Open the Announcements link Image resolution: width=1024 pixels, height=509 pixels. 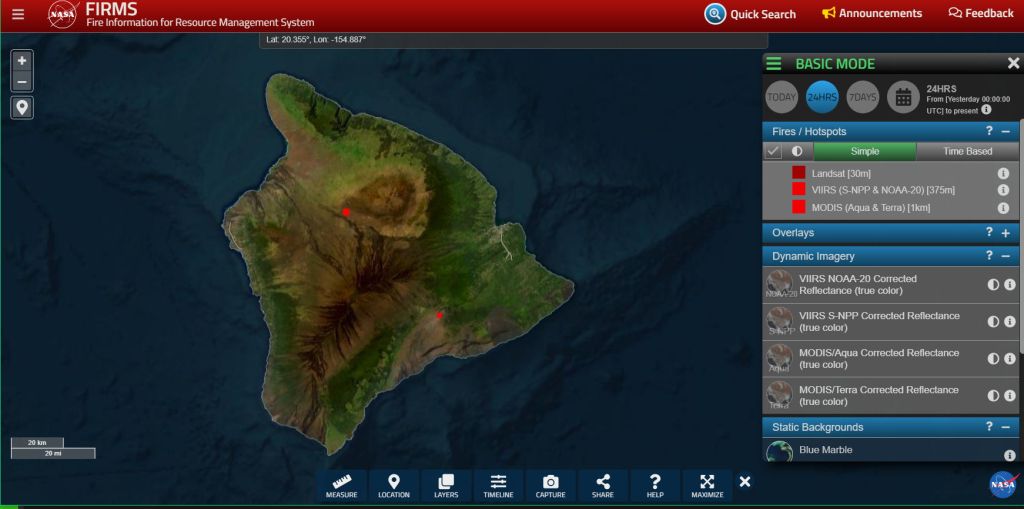[x=871, y=14]
